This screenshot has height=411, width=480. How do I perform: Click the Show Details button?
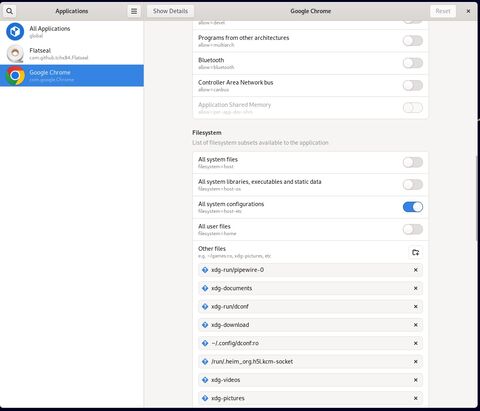[x=170, y=11]
